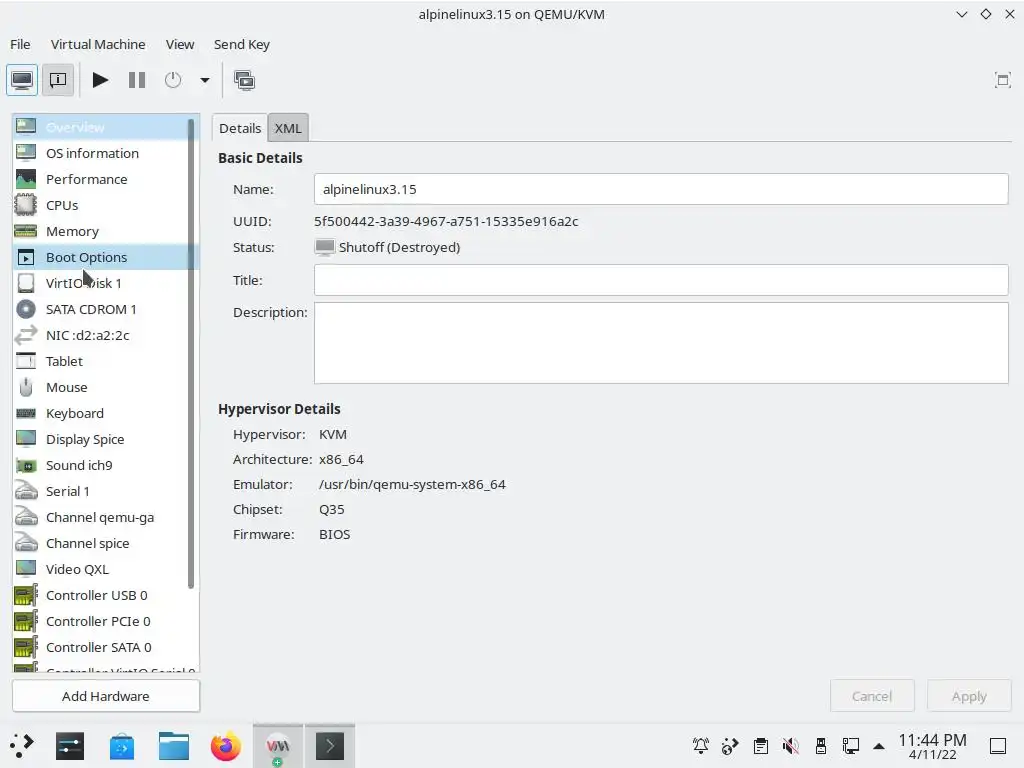Open the file manager from taskbar
1024x768 pixels.
click(174, 746)
